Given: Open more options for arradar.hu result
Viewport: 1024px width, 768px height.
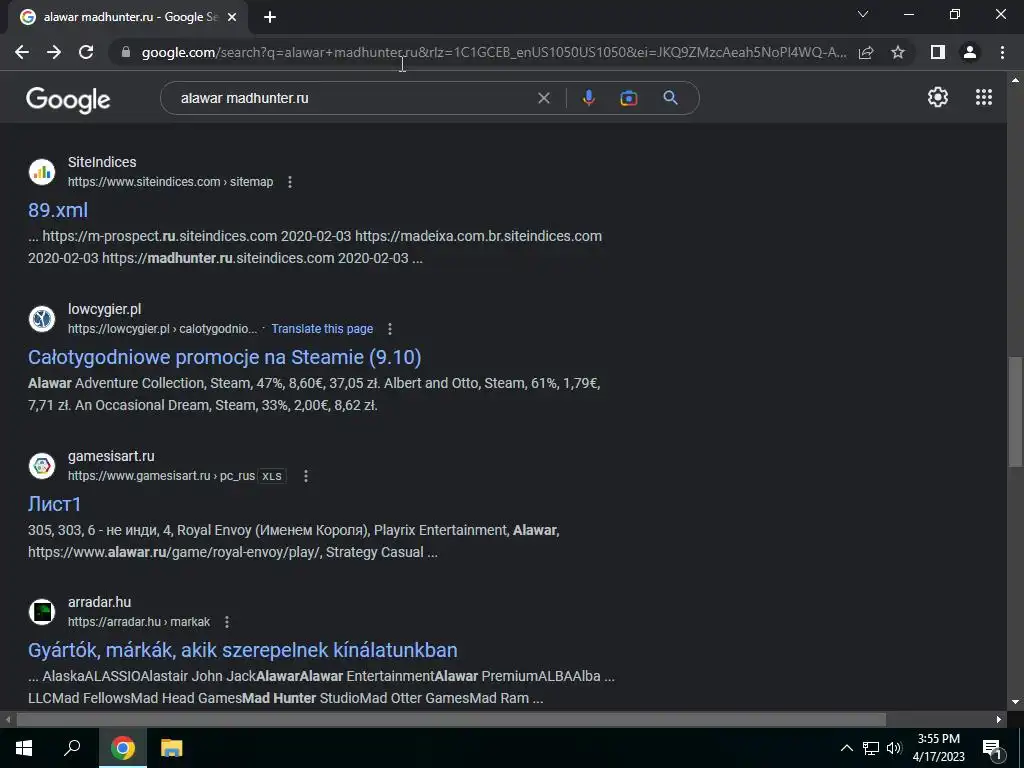Looking at the screenshot, I should (227, 622).
